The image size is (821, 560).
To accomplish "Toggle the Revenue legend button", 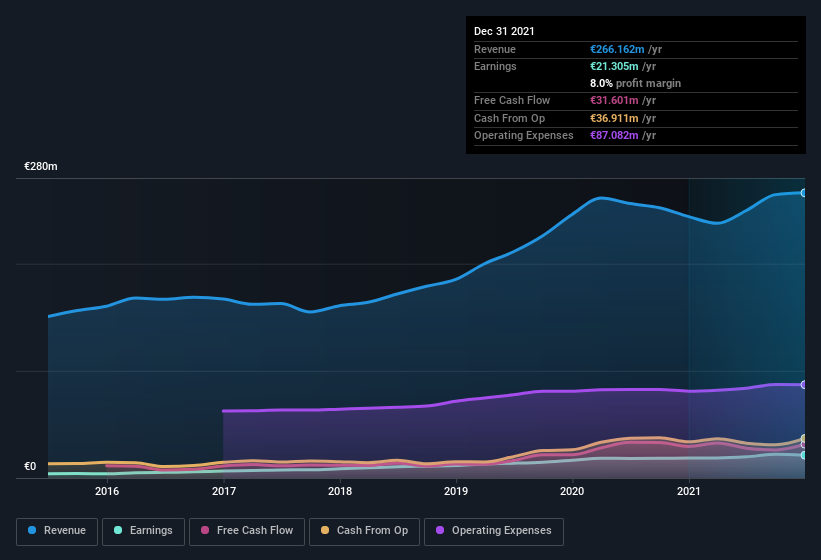I will [x=57, y=531].
